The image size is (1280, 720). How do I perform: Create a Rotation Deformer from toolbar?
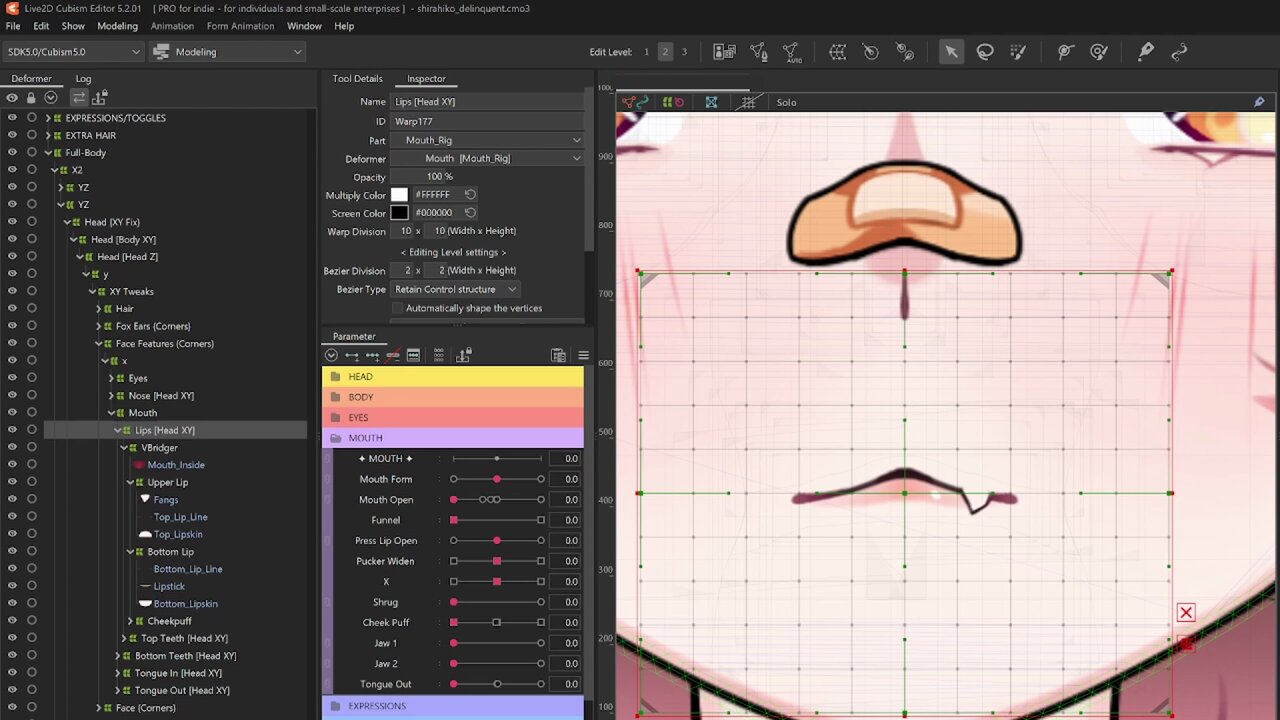pos(871,52)
